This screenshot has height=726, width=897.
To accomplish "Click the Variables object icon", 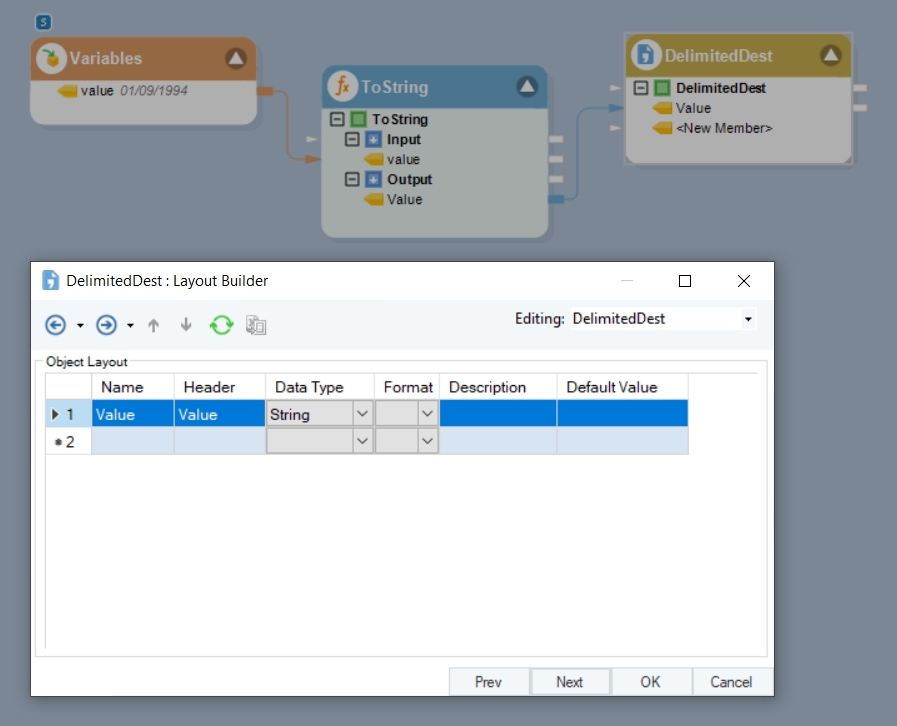I will pyautogui.click(x=51, y=58).
